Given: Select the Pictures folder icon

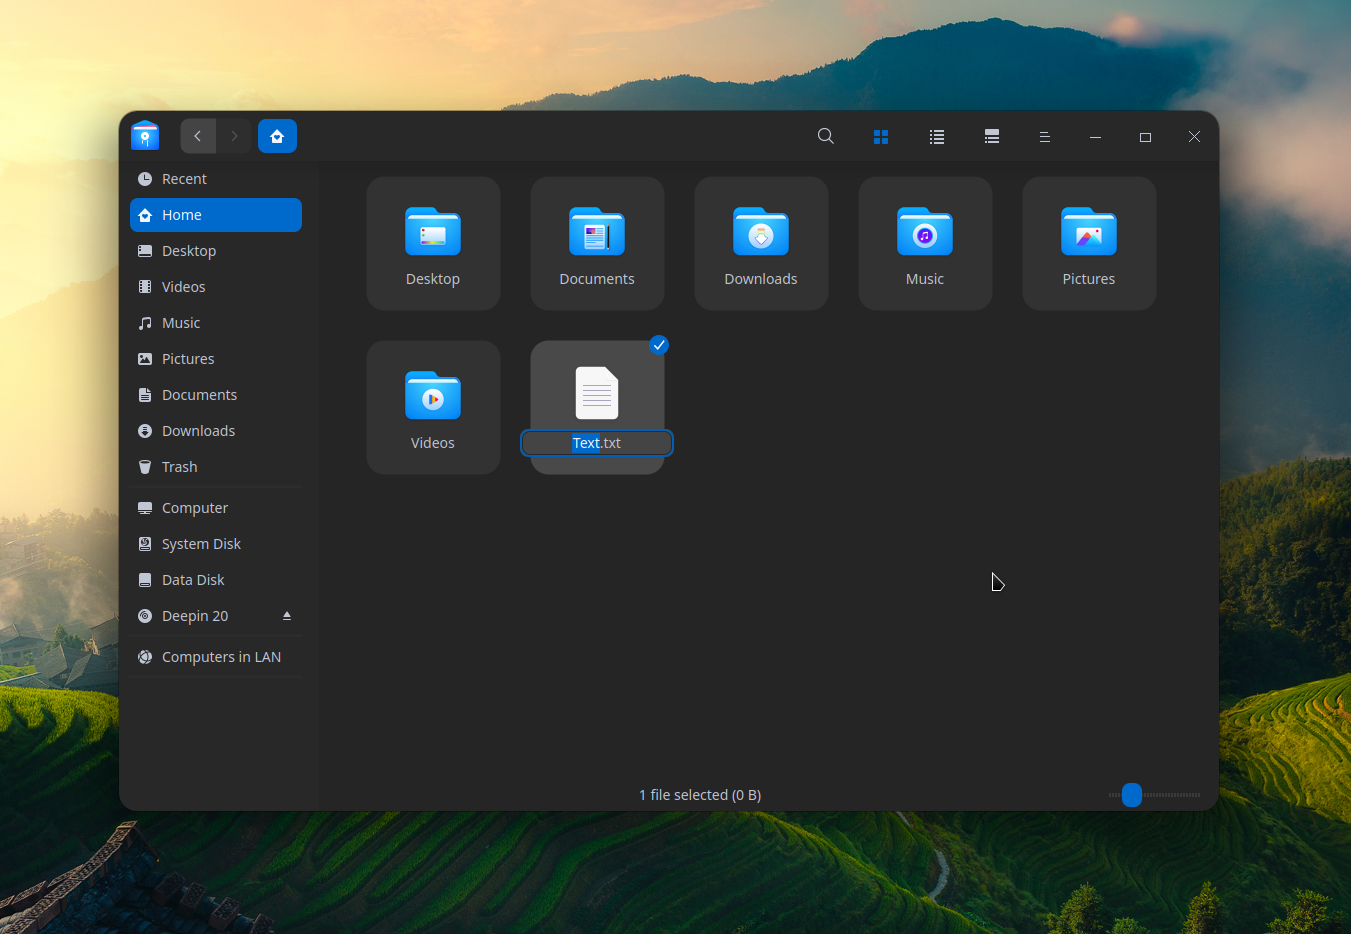Looking at the screenshot, I should [x=1089, y=233].
